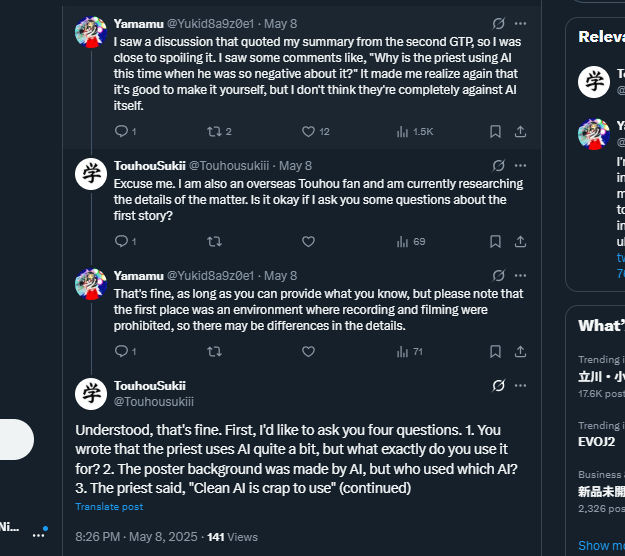This screenshot has height=556, width=625.
Task: Bookmark Yamamu's top post about the priest
Action: pyautogui.click(x=495, y=131)
